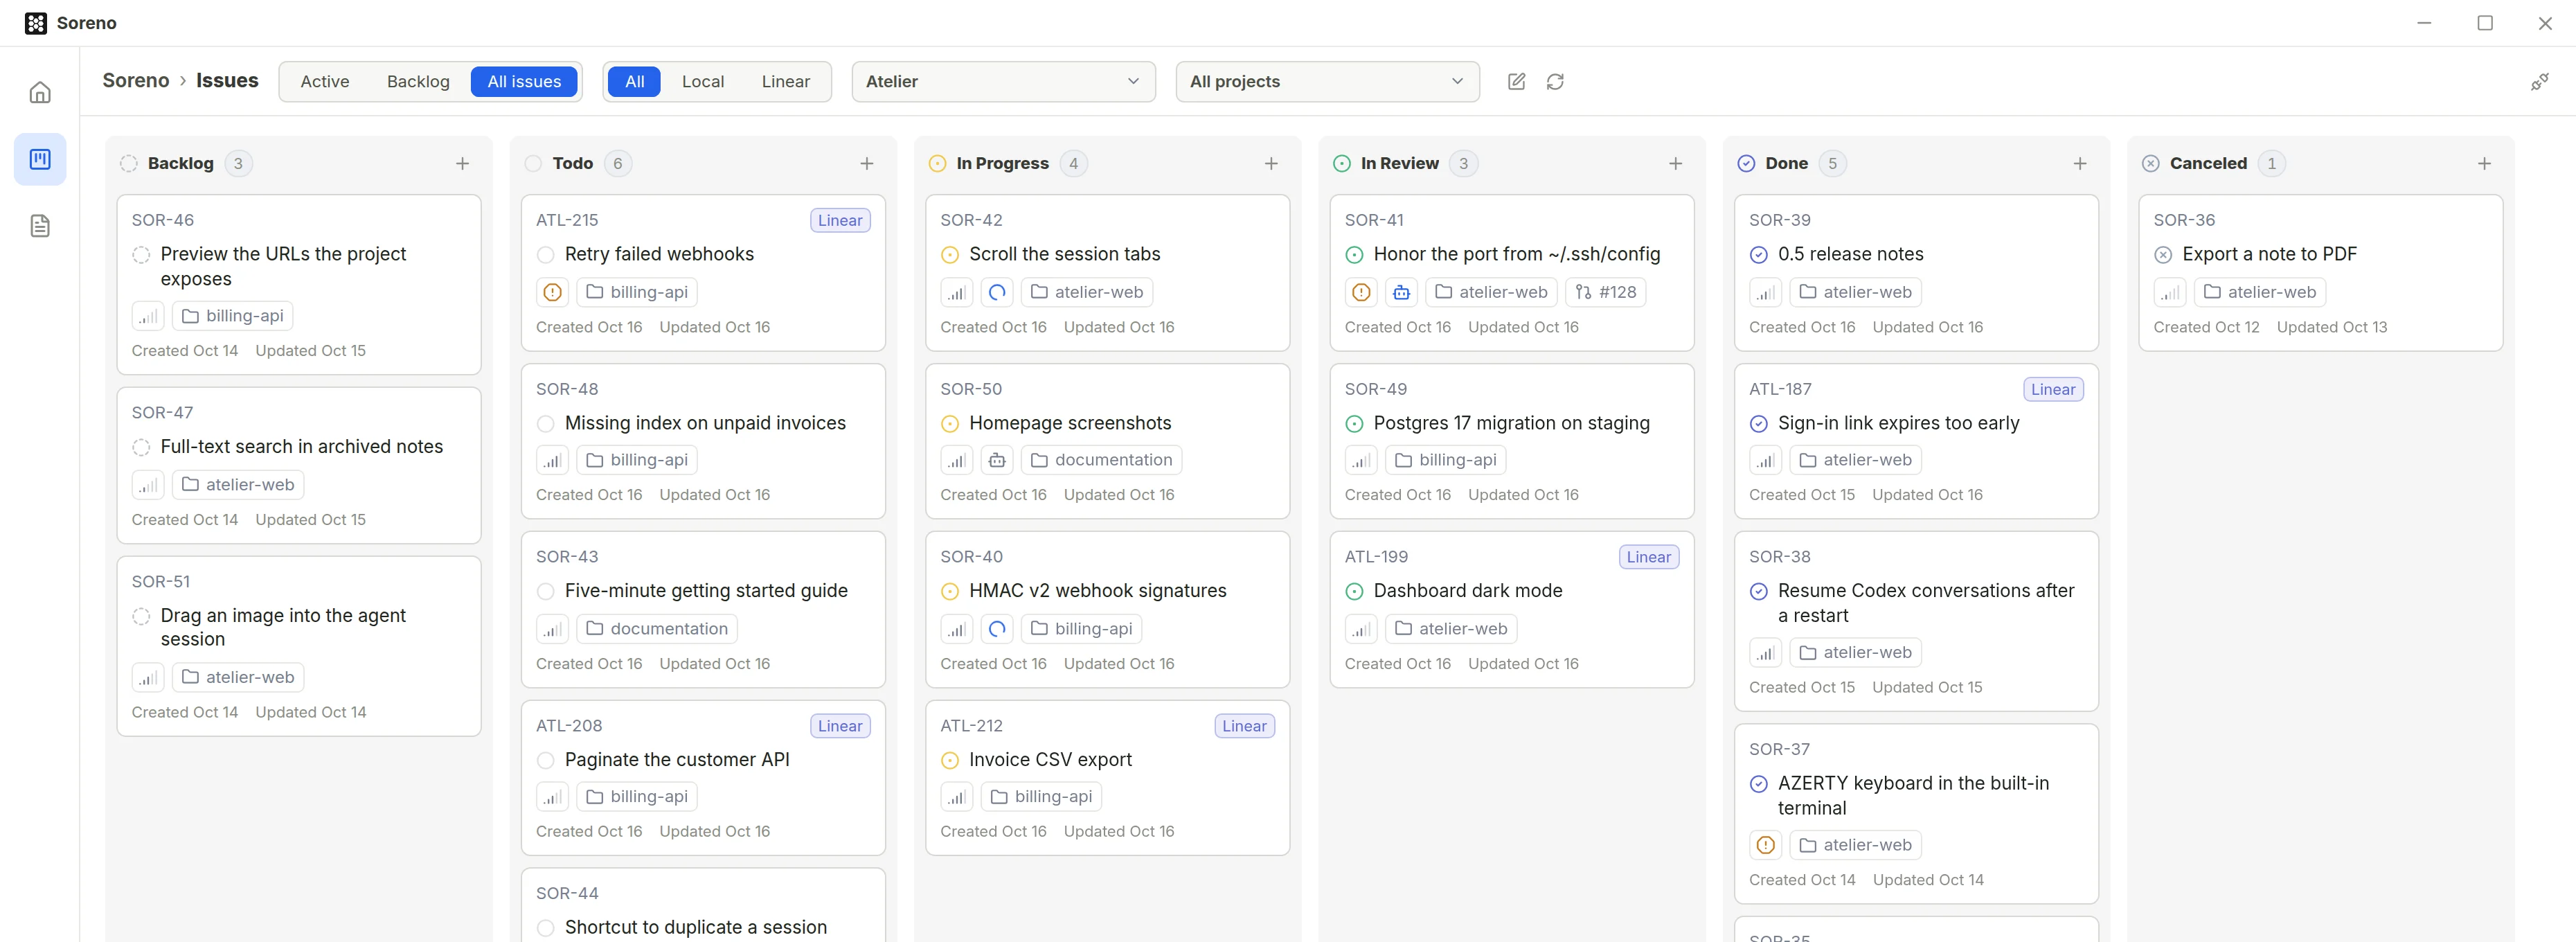Toggle status of Export a note to PDF
Image resolution: width=2576 pixels, height=942 pixels.
click(2163, 255)
